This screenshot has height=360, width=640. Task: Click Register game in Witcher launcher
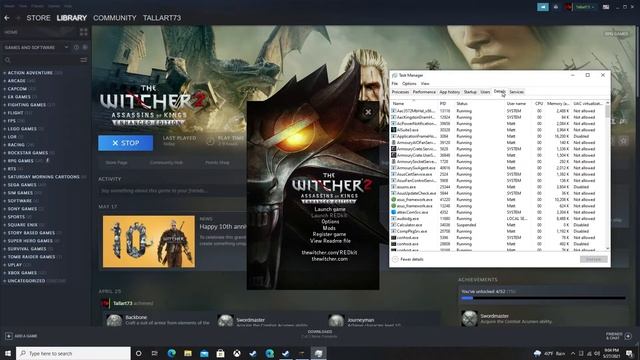[x=329, y=234]
